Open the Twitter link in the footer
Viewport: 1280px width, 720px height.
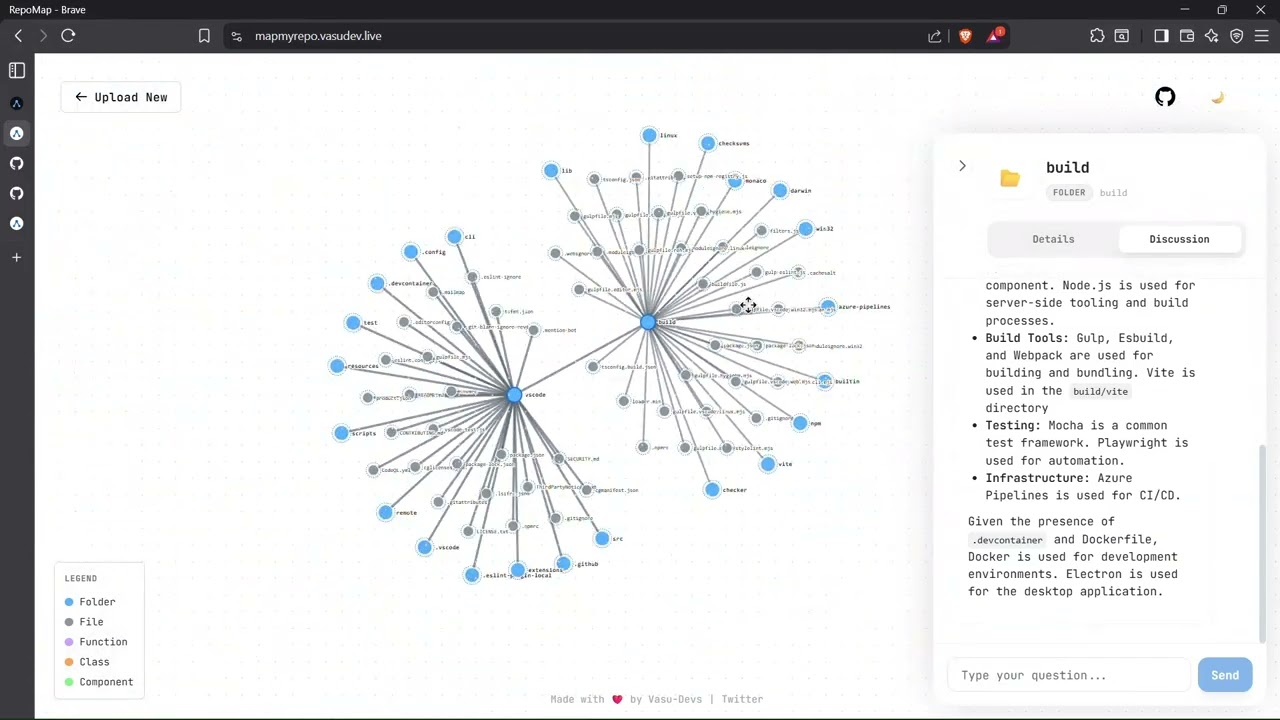click(742, 699)
